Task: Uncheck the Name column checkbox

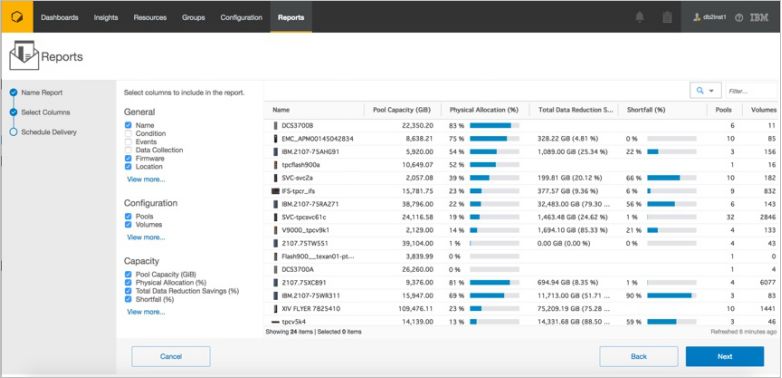Action: coord(128,125)
